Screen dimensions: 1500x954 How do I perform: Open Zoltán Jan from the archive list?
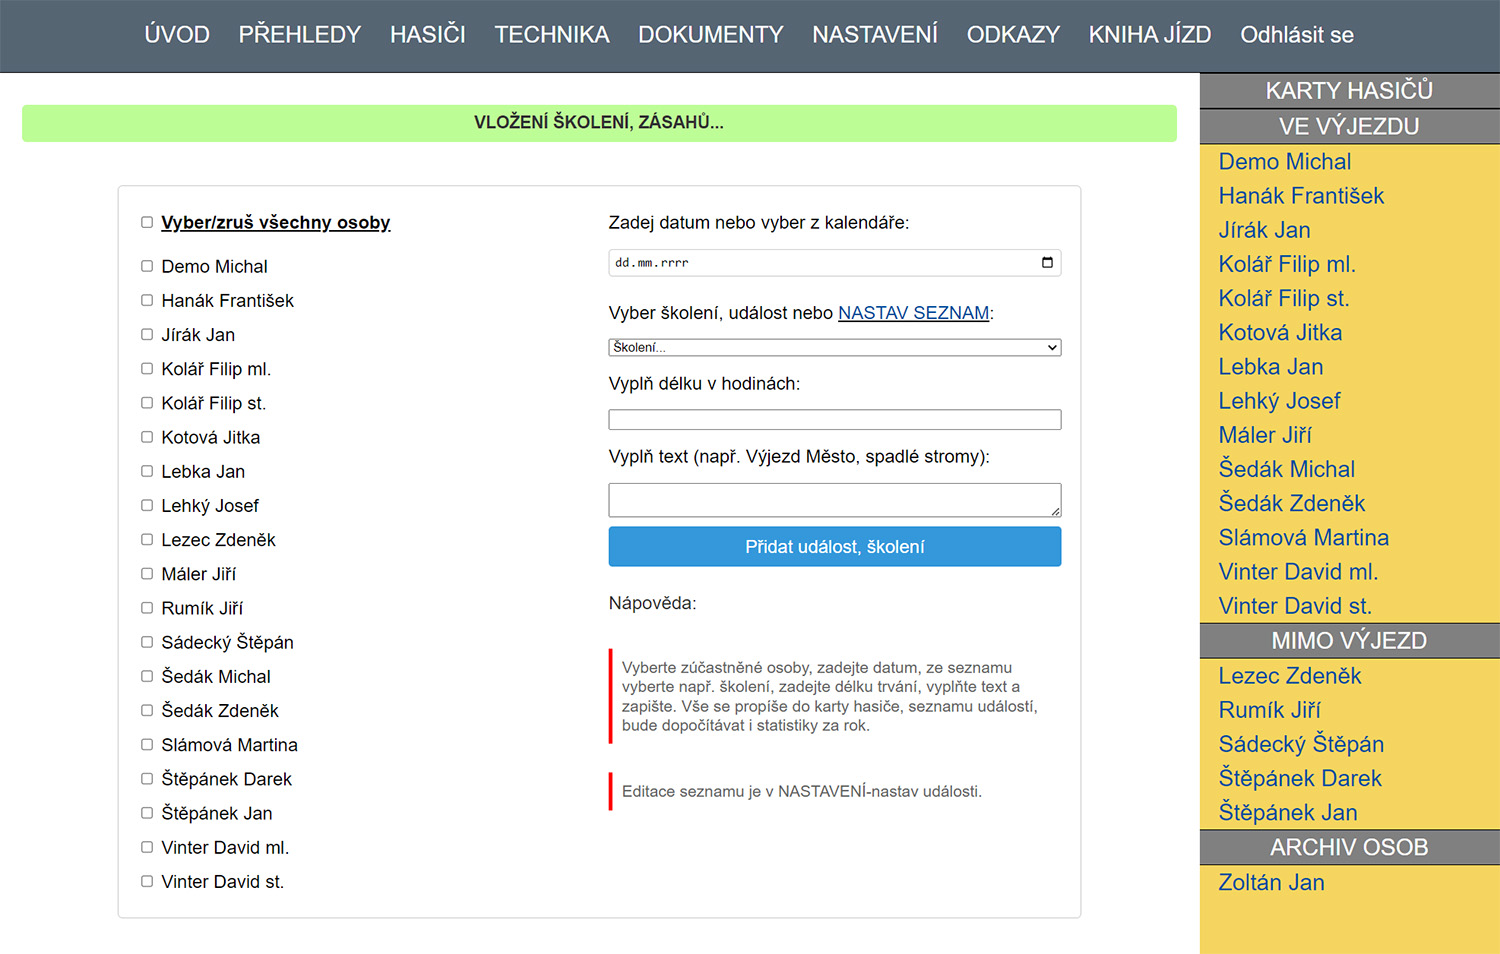coord(1271,883)
